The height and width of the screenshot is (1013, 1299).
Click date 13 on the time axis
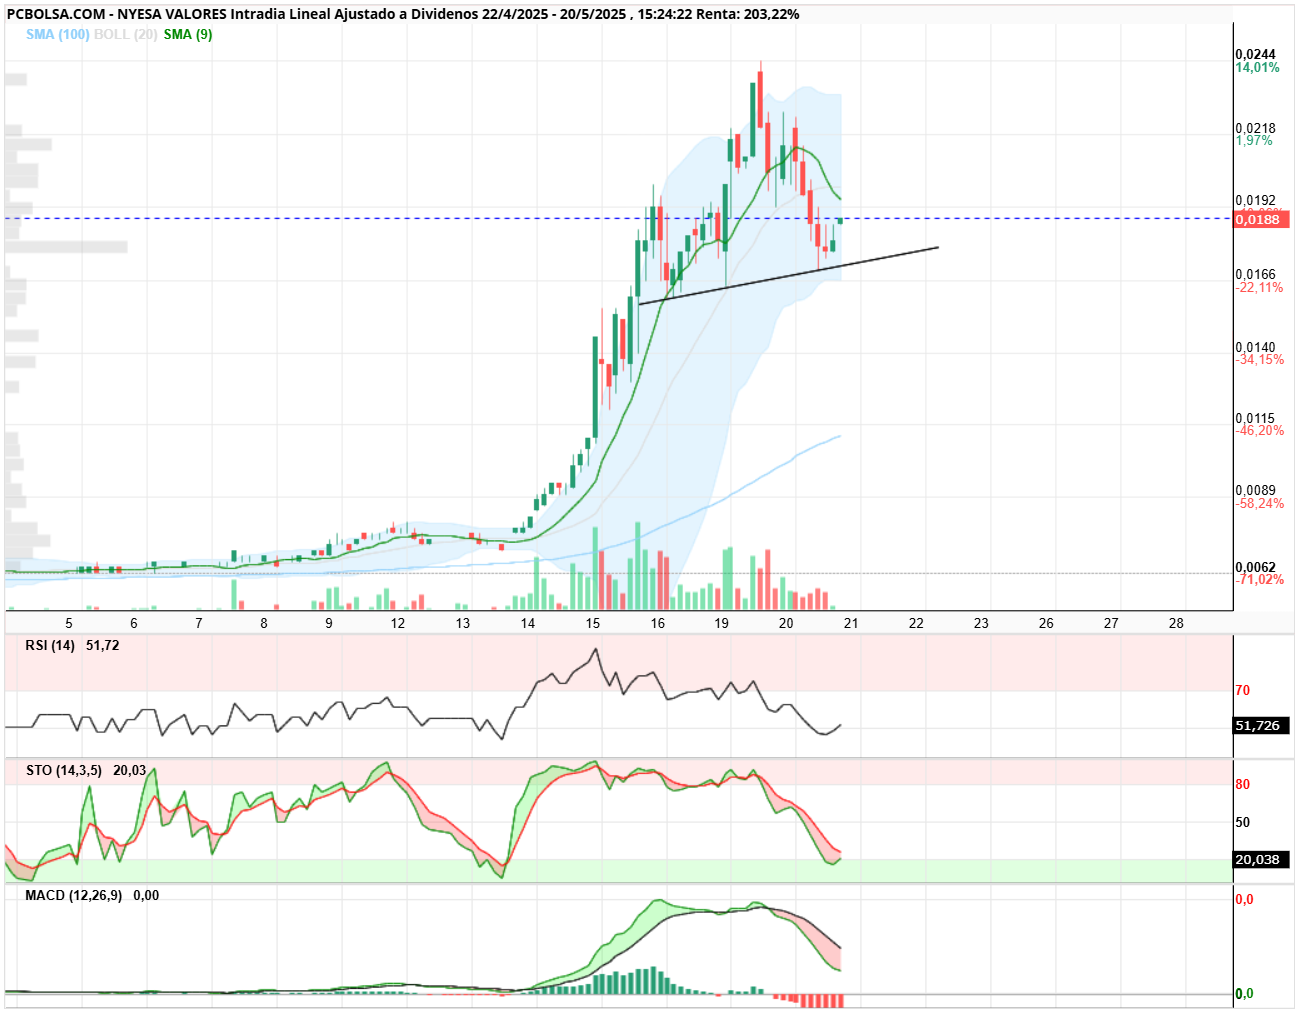point(463,623)
